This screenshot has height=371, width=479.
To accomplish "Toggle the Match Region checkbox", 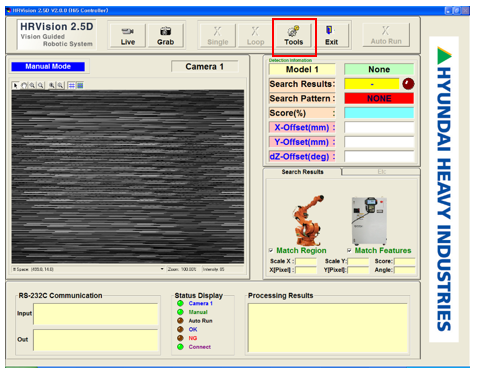I will pos(271,250).
